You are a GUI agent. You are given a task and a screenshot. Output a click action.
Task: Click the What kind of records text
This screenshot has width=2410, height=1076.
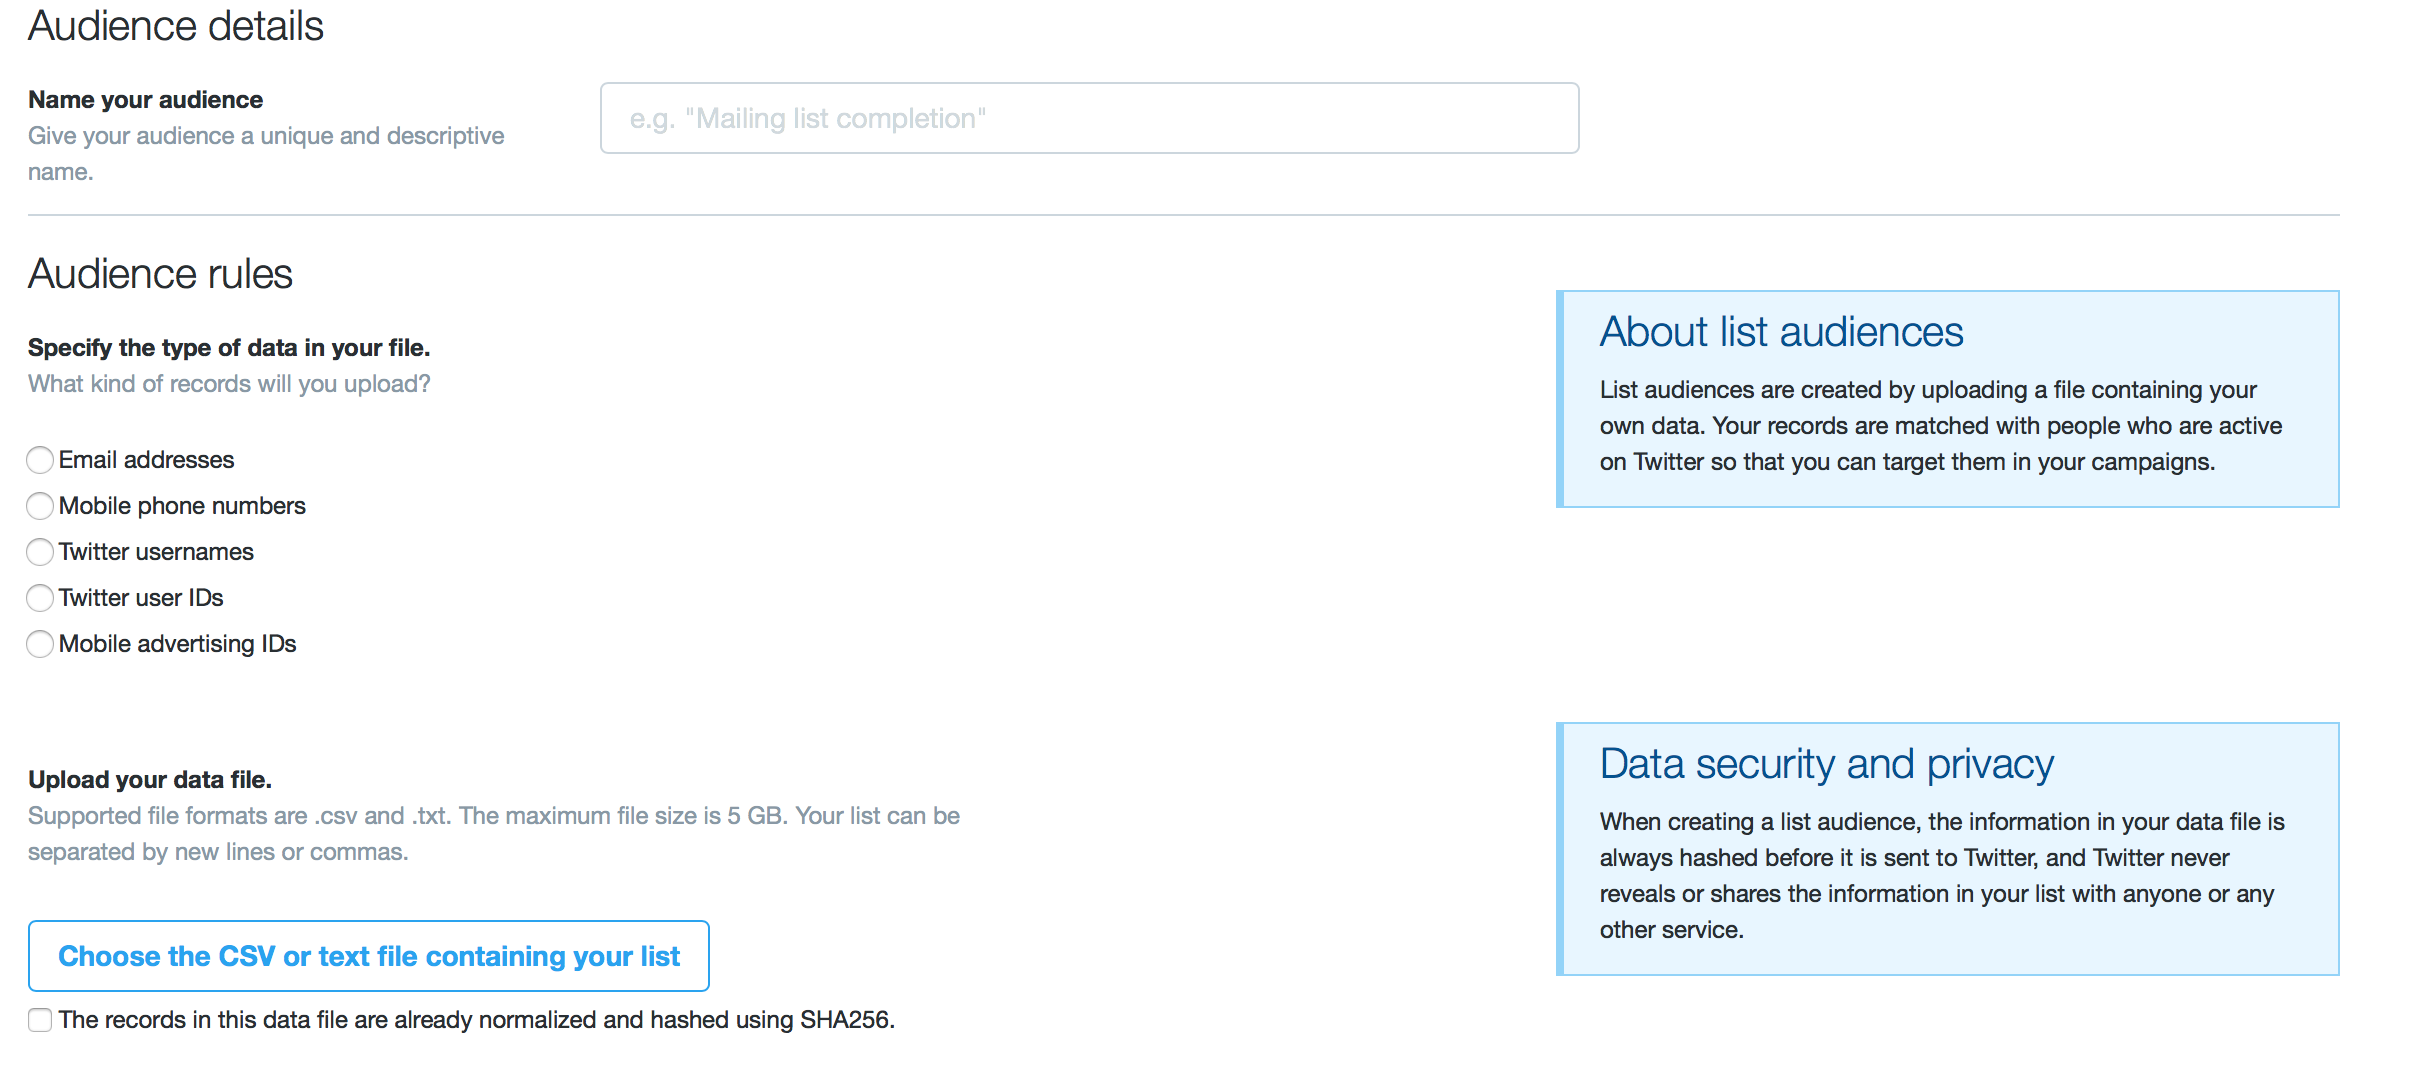click(x=229, y=384)
